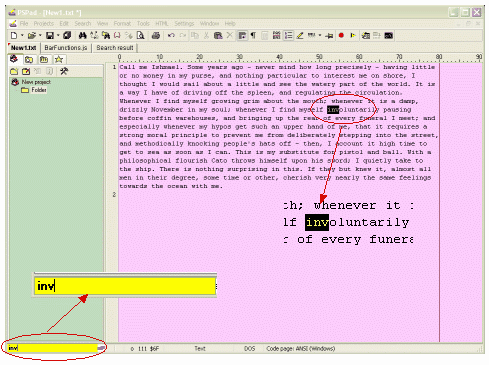Open Find with the binoculars icon

pos(82,35)
